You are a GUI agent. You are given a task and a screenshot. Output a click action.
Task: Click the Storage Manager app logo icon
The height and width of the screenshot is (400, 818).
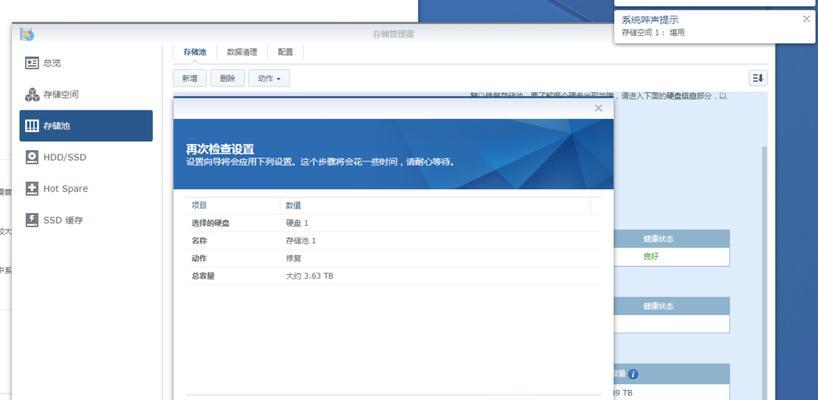(x=27, y=34)
